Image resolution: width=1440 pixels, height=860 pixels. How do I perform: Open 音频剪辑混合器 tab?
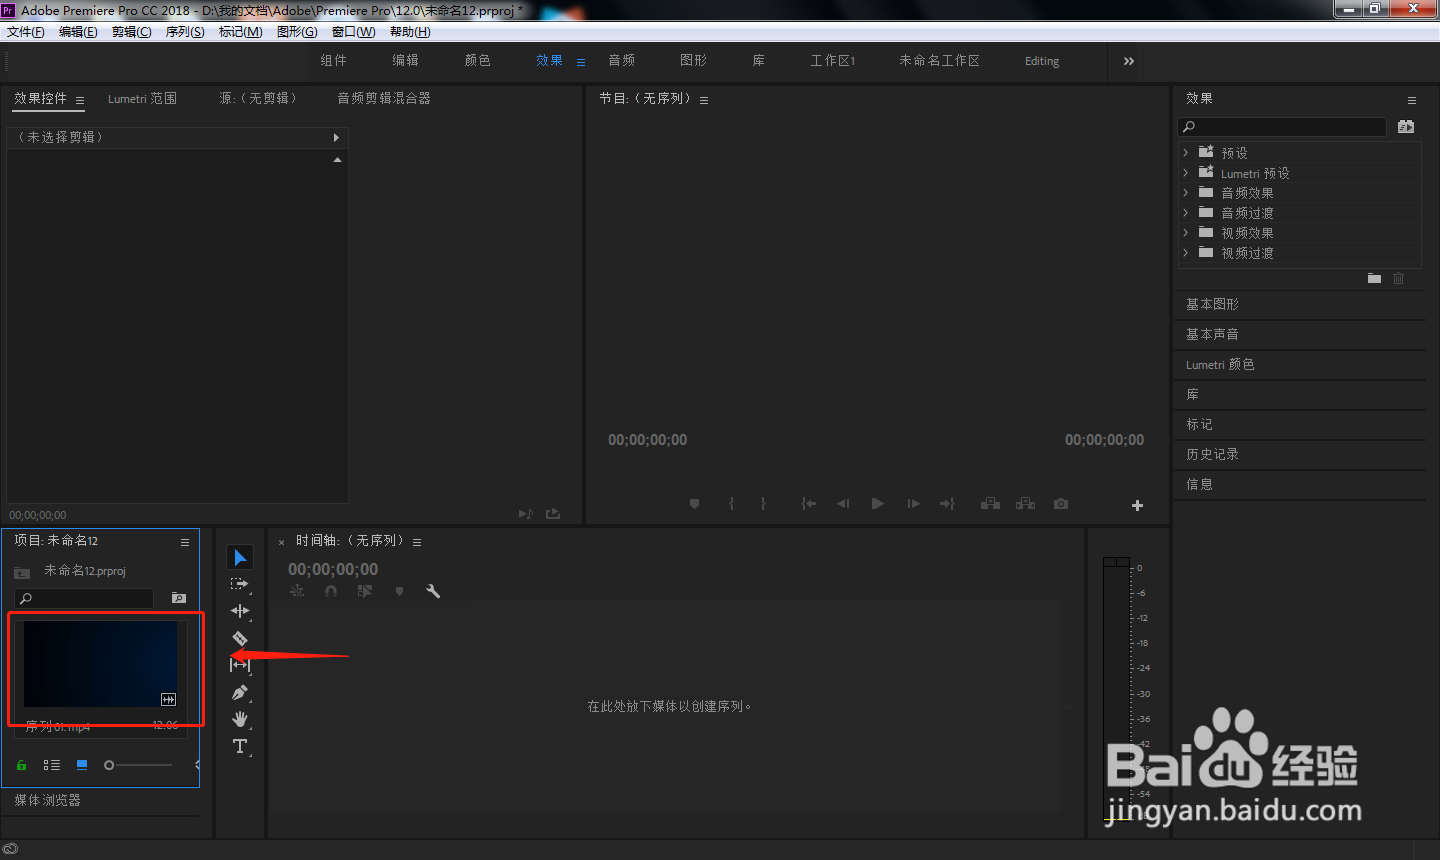click(x=384, y=98)
